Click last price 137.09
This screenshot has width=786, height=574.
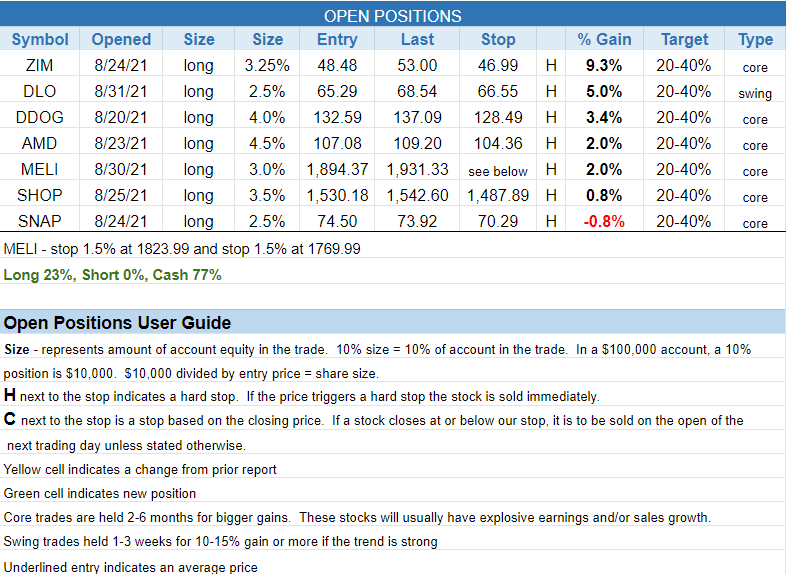pos(418,117)
